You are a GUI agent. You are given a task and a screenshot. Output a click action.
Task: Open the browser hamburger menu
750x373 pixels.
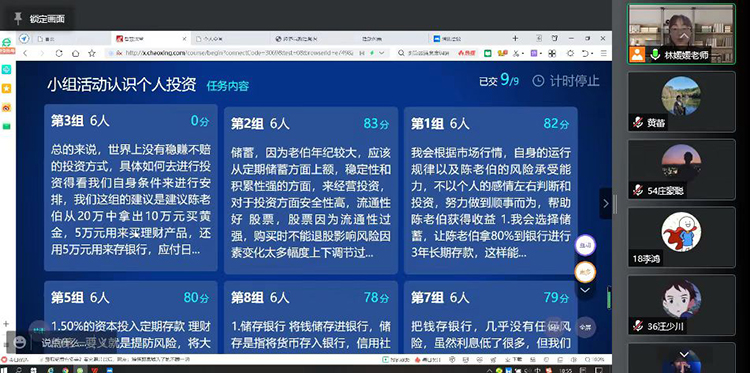604,53
